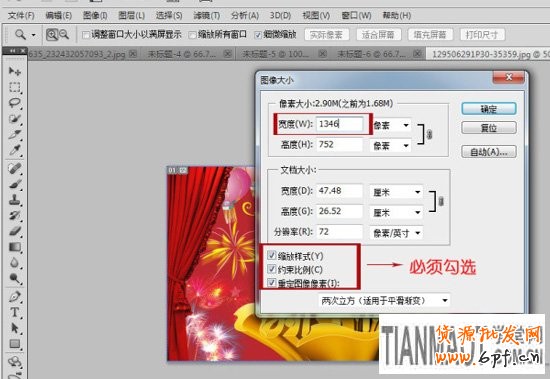
Task: Select the Pen tool
Action: click(14, 297)
